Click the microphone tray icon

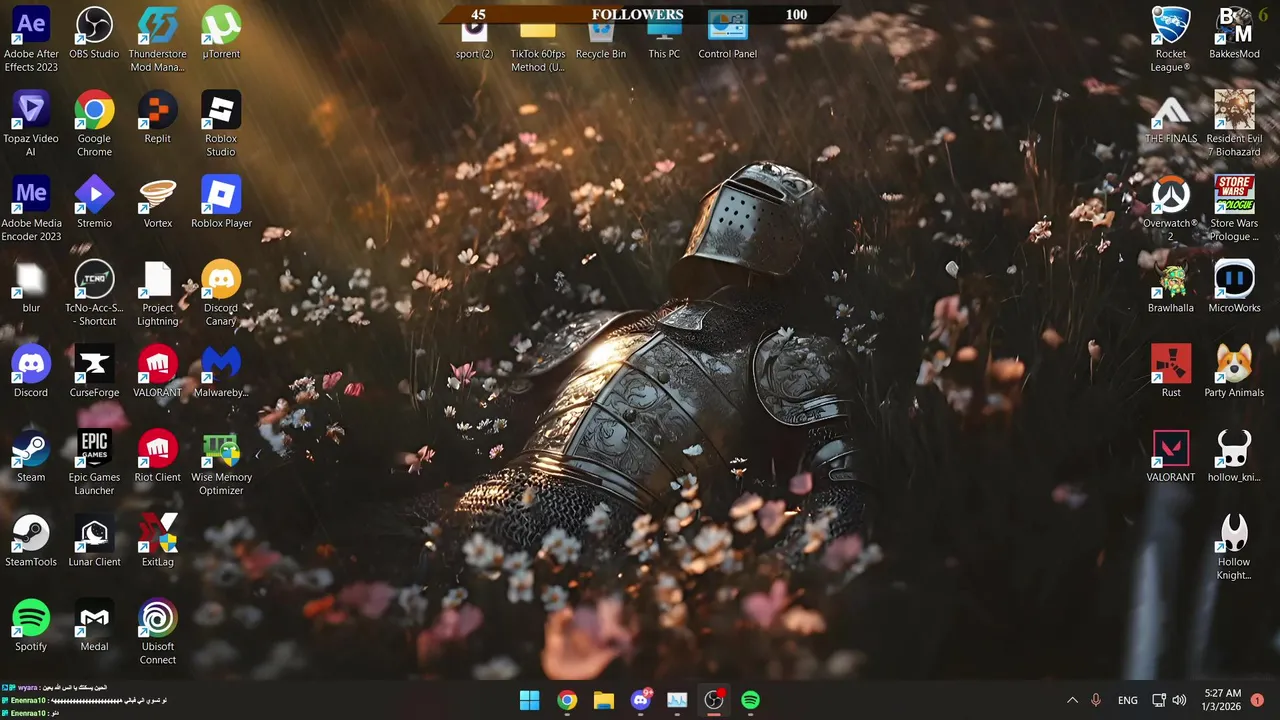tap(1096, 701)
